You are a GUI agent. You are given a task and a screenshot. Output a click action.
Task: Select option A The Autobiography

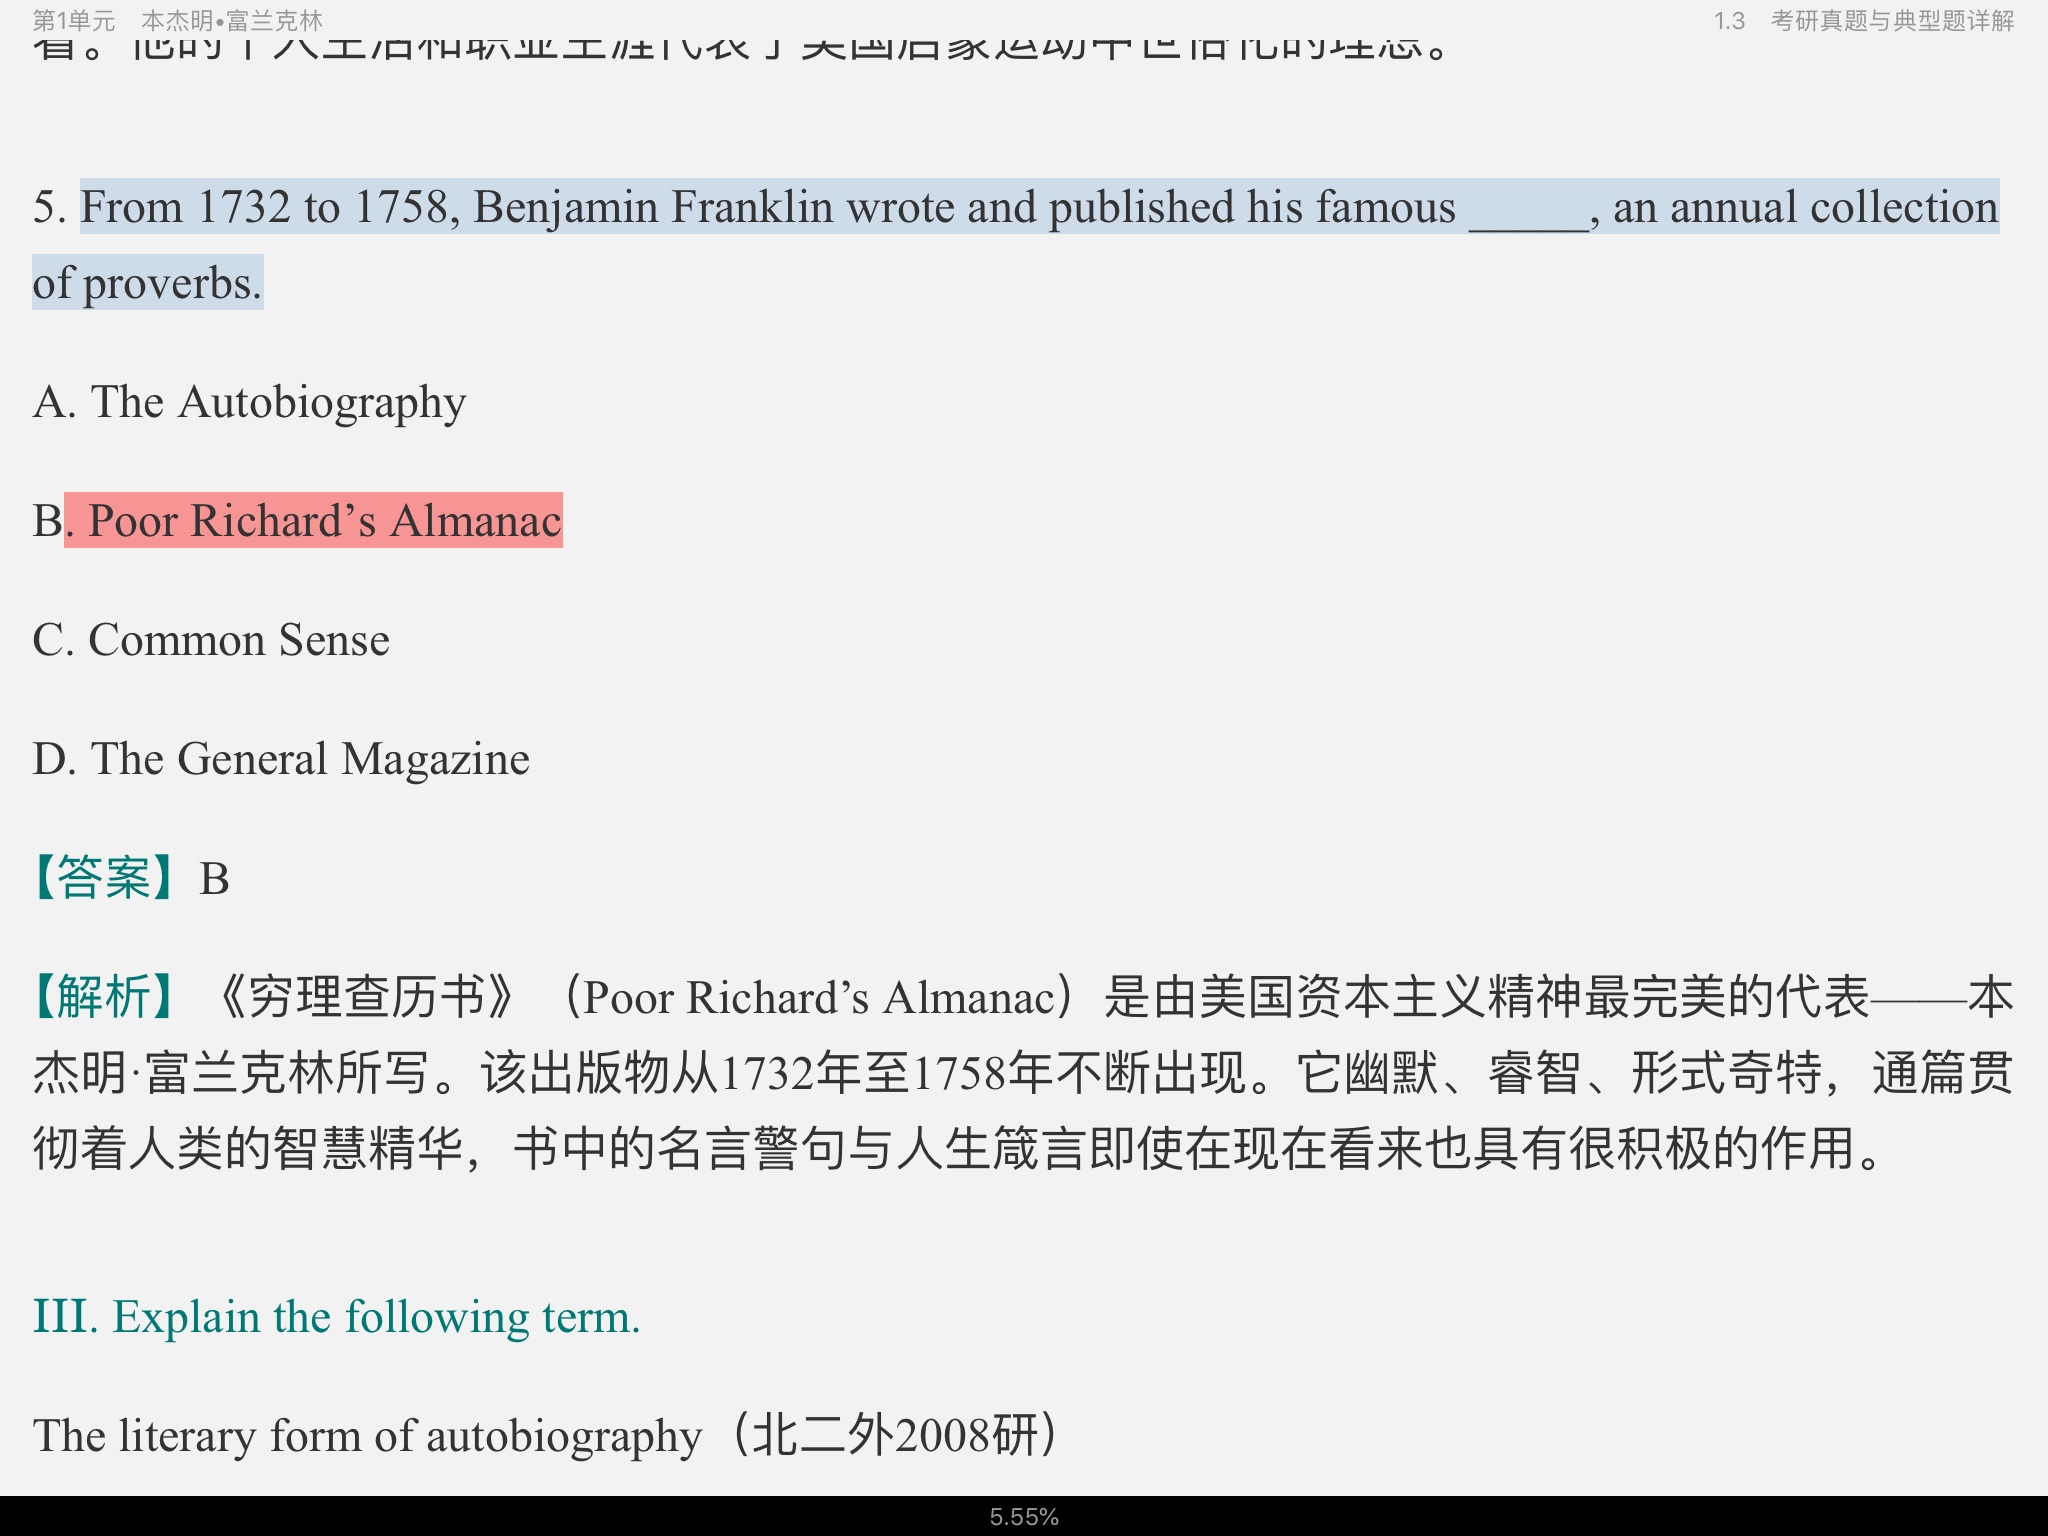pyautogui.click(x=249, y=402)
